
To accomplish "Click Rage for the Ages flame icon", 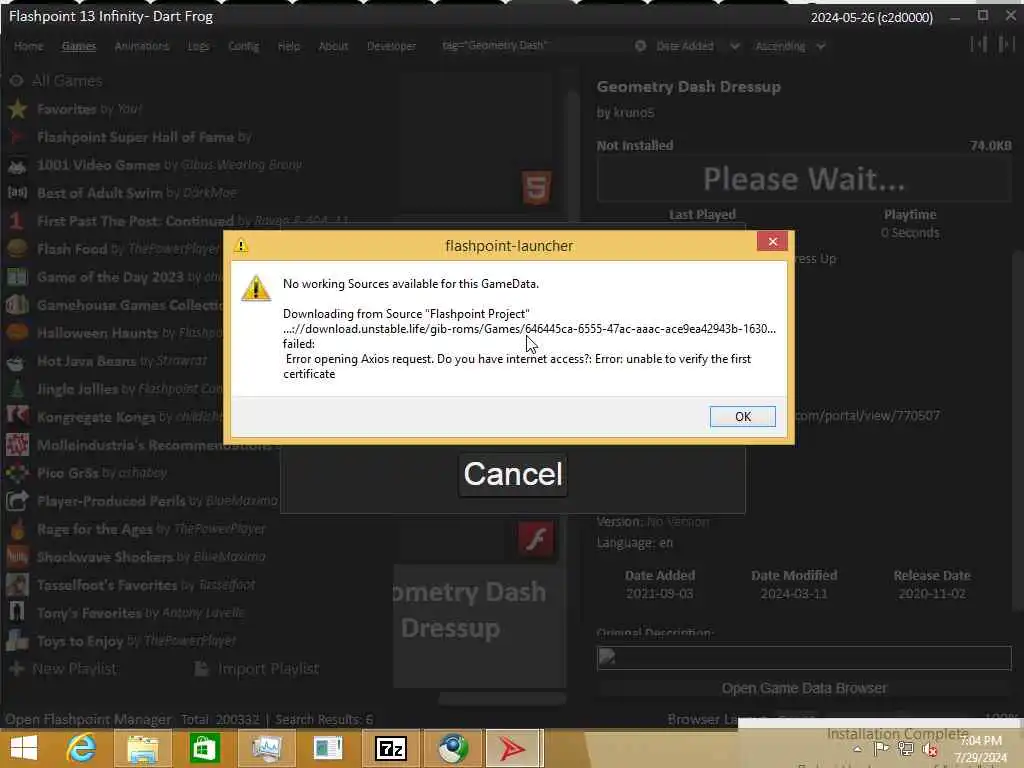I will [17, 529].
